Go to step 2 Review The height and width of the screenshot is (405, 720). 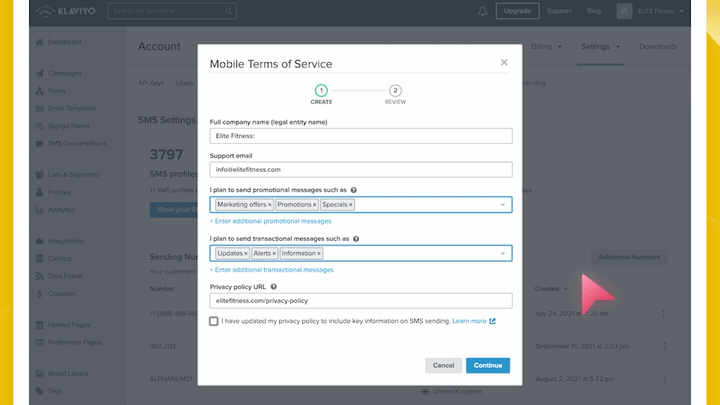[395, 94]
